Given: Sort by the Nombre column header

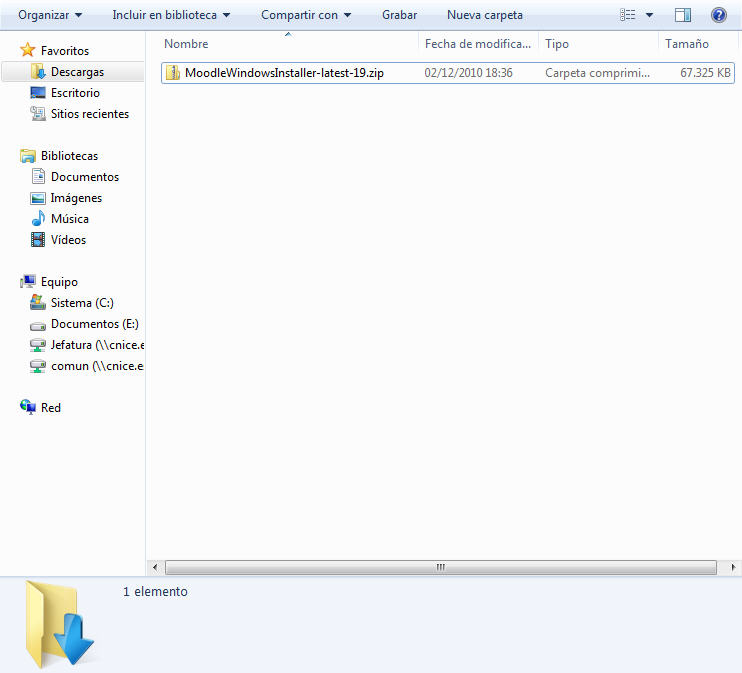Looking at the screenshot, I should tap(186, 44).
